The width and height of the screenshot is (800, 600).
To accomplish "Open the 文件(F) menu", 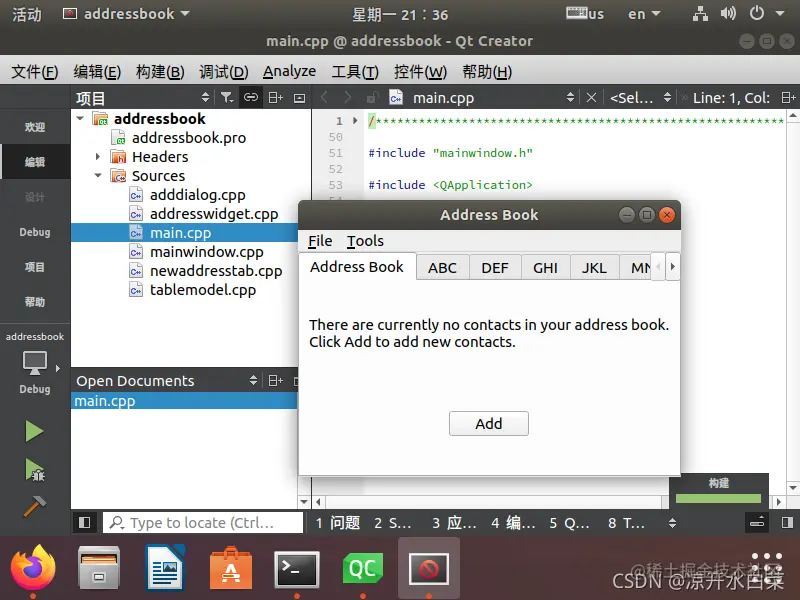I will pos(35,71).
